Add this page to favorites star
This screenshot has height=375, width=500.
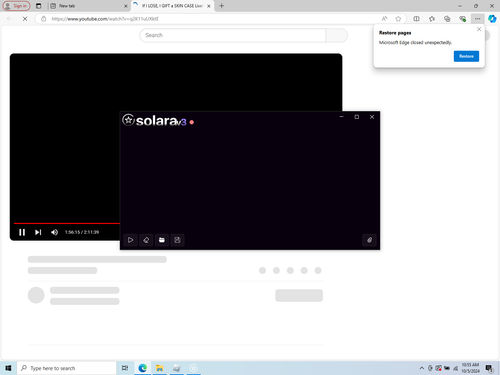398,19
